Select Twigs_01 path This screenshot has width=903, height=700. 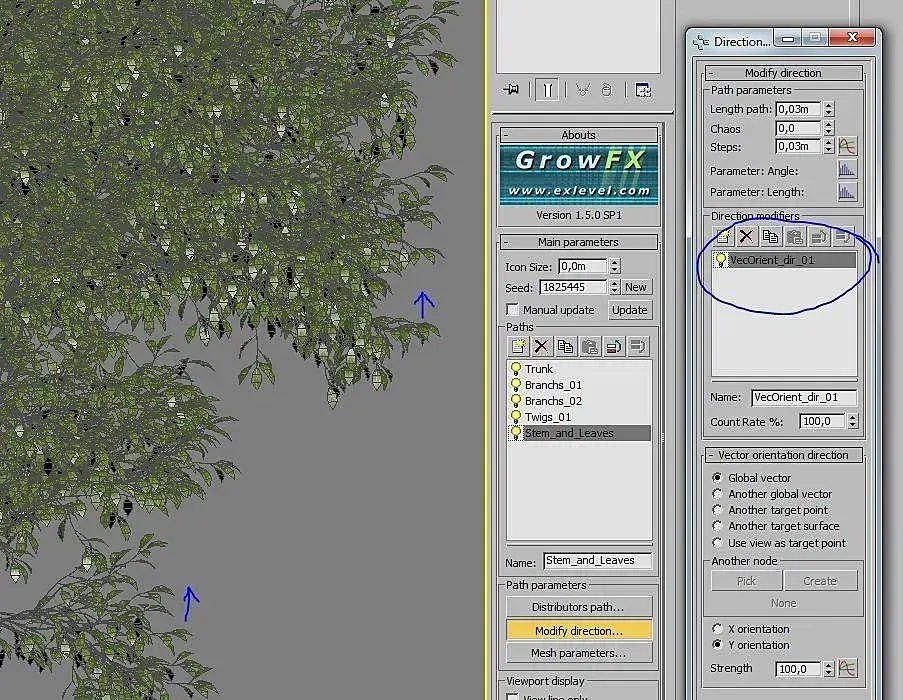579,417
